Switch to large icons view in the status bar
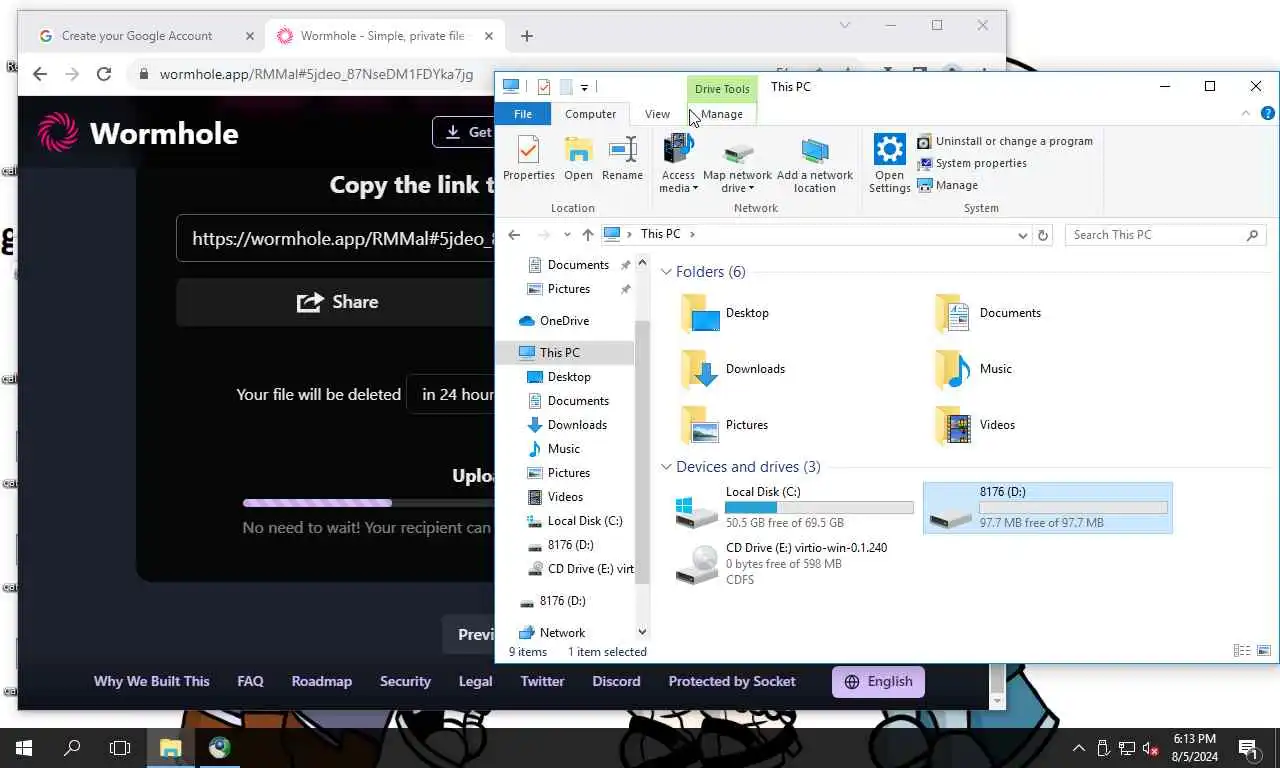This screenshot has height=768, width=1280. 1263,651
